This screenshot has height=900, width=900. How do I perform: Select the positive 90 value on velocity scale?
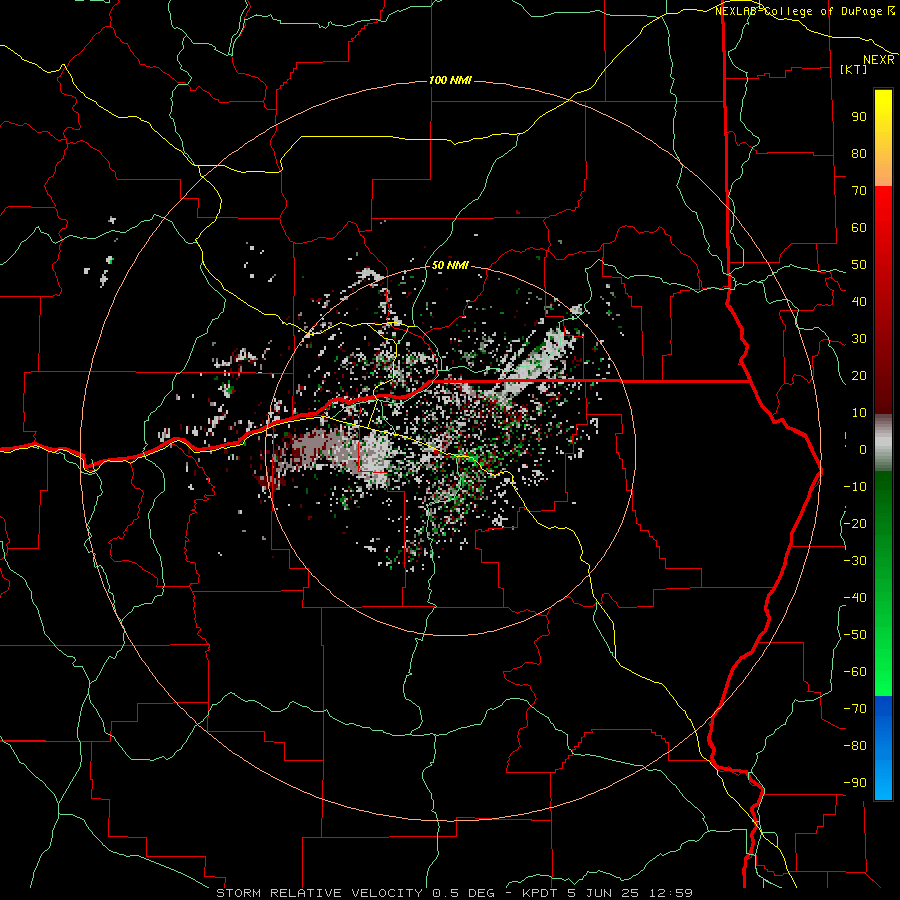pyautogui.click(x=859, y=117)
